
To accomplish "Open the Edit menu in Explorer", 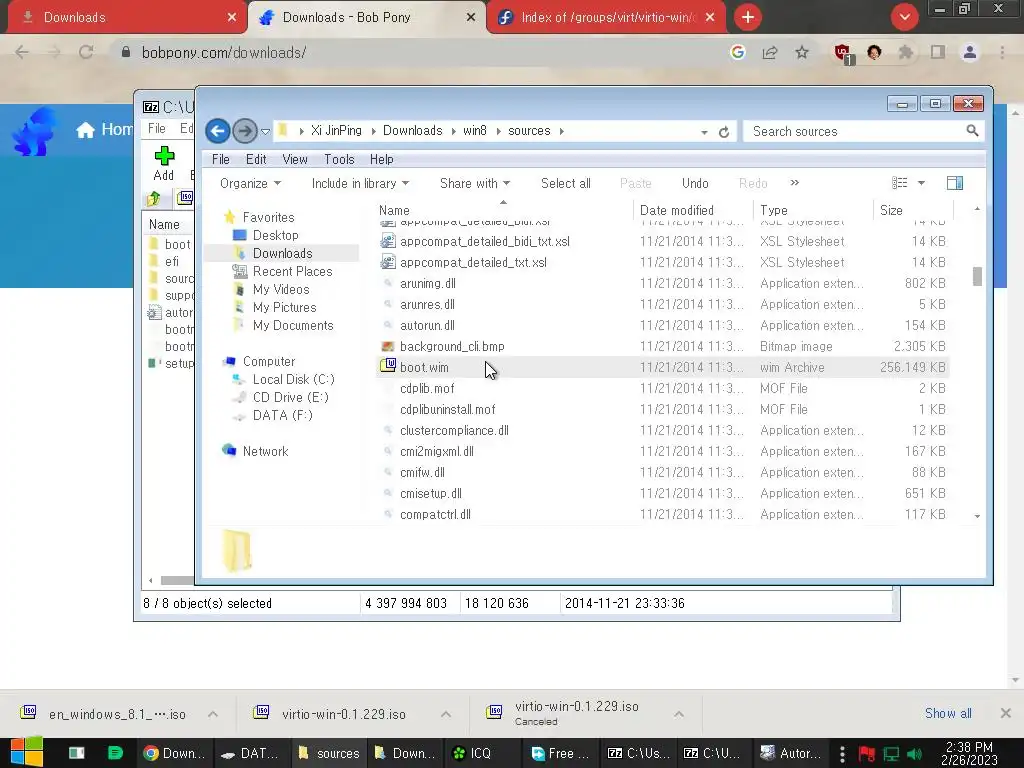I will (x=256, y=159).
